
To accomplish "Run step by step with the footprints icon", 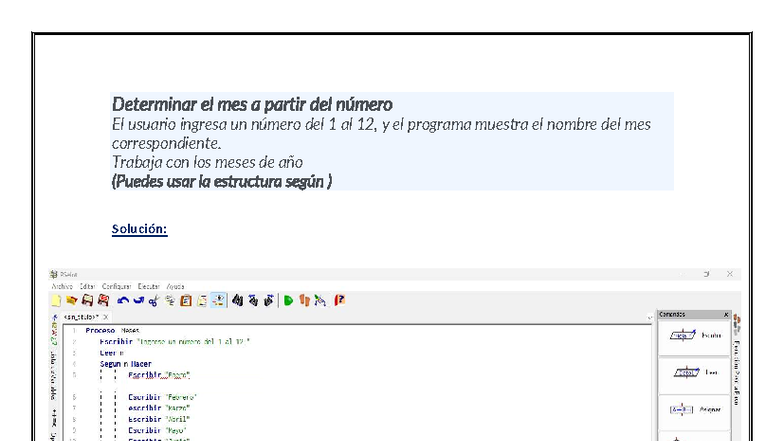I will [304, 300].
